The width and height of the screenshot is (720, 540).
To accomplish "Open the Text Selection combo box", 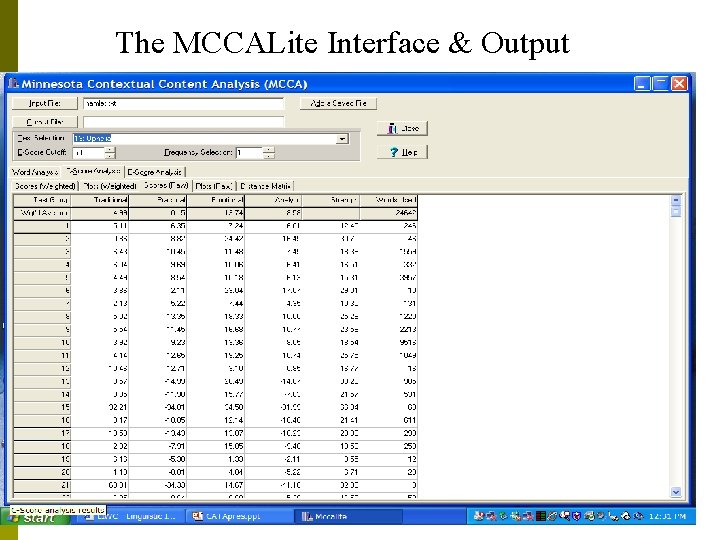I will (211, 139).
